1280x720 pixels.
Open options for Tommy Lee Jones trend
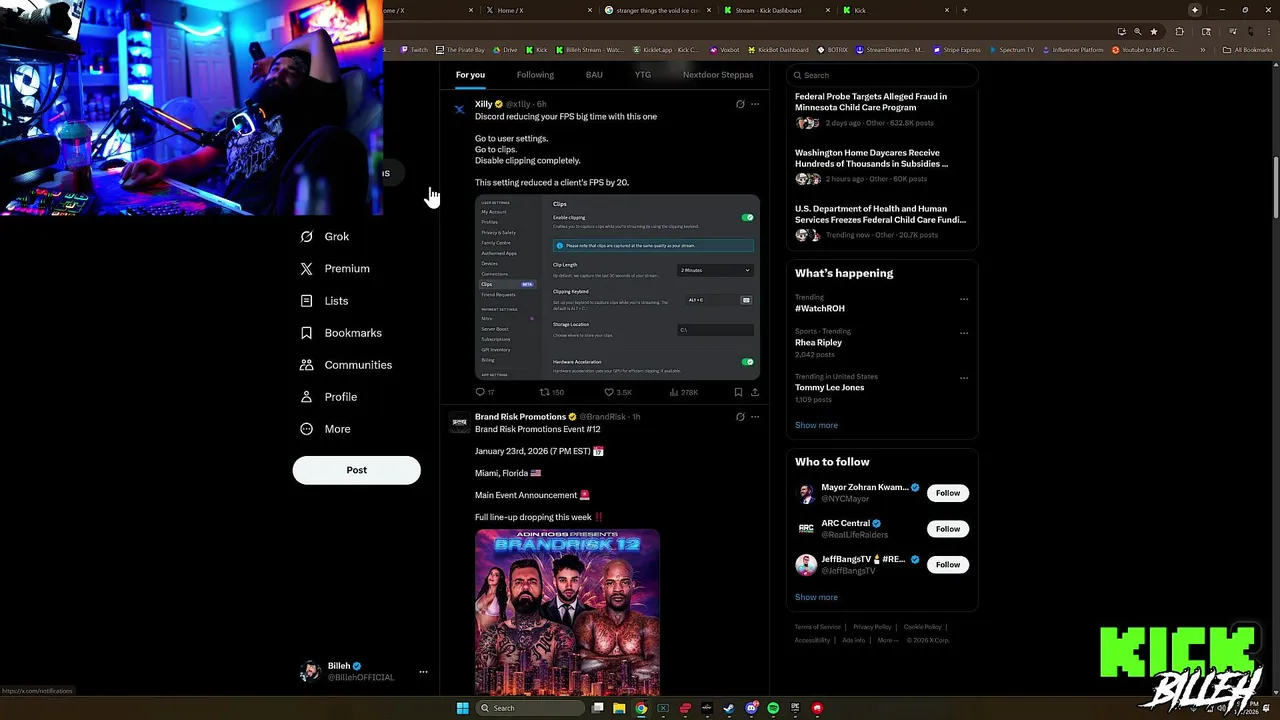(964, 378)
